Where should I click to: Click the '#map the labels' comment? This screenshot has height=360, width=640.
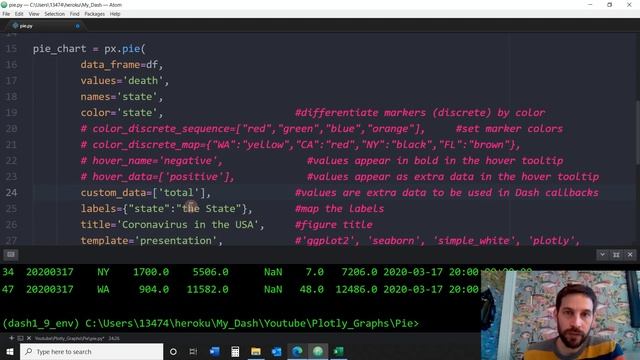340,209
